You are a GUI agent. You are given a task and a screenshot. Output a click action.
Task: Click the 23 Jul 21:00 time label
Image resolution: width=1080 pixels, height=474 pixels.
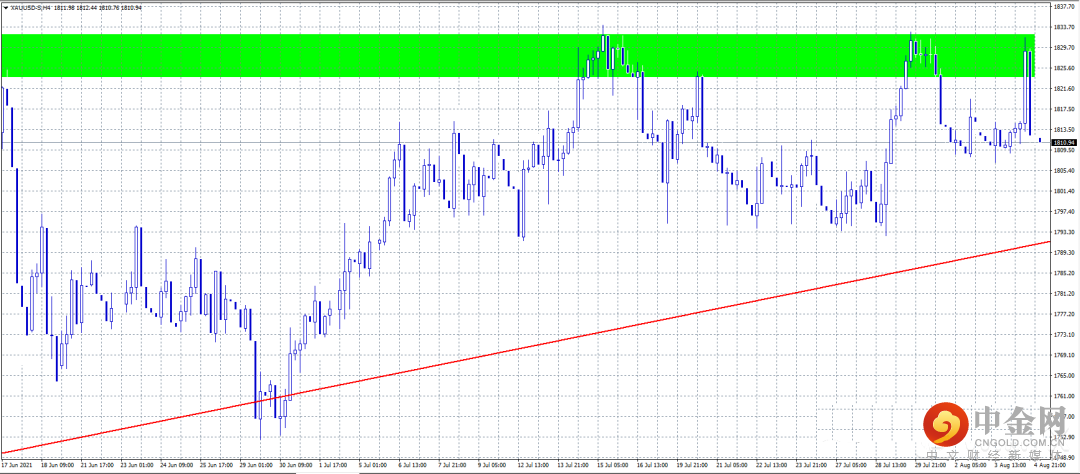[810, 465]
